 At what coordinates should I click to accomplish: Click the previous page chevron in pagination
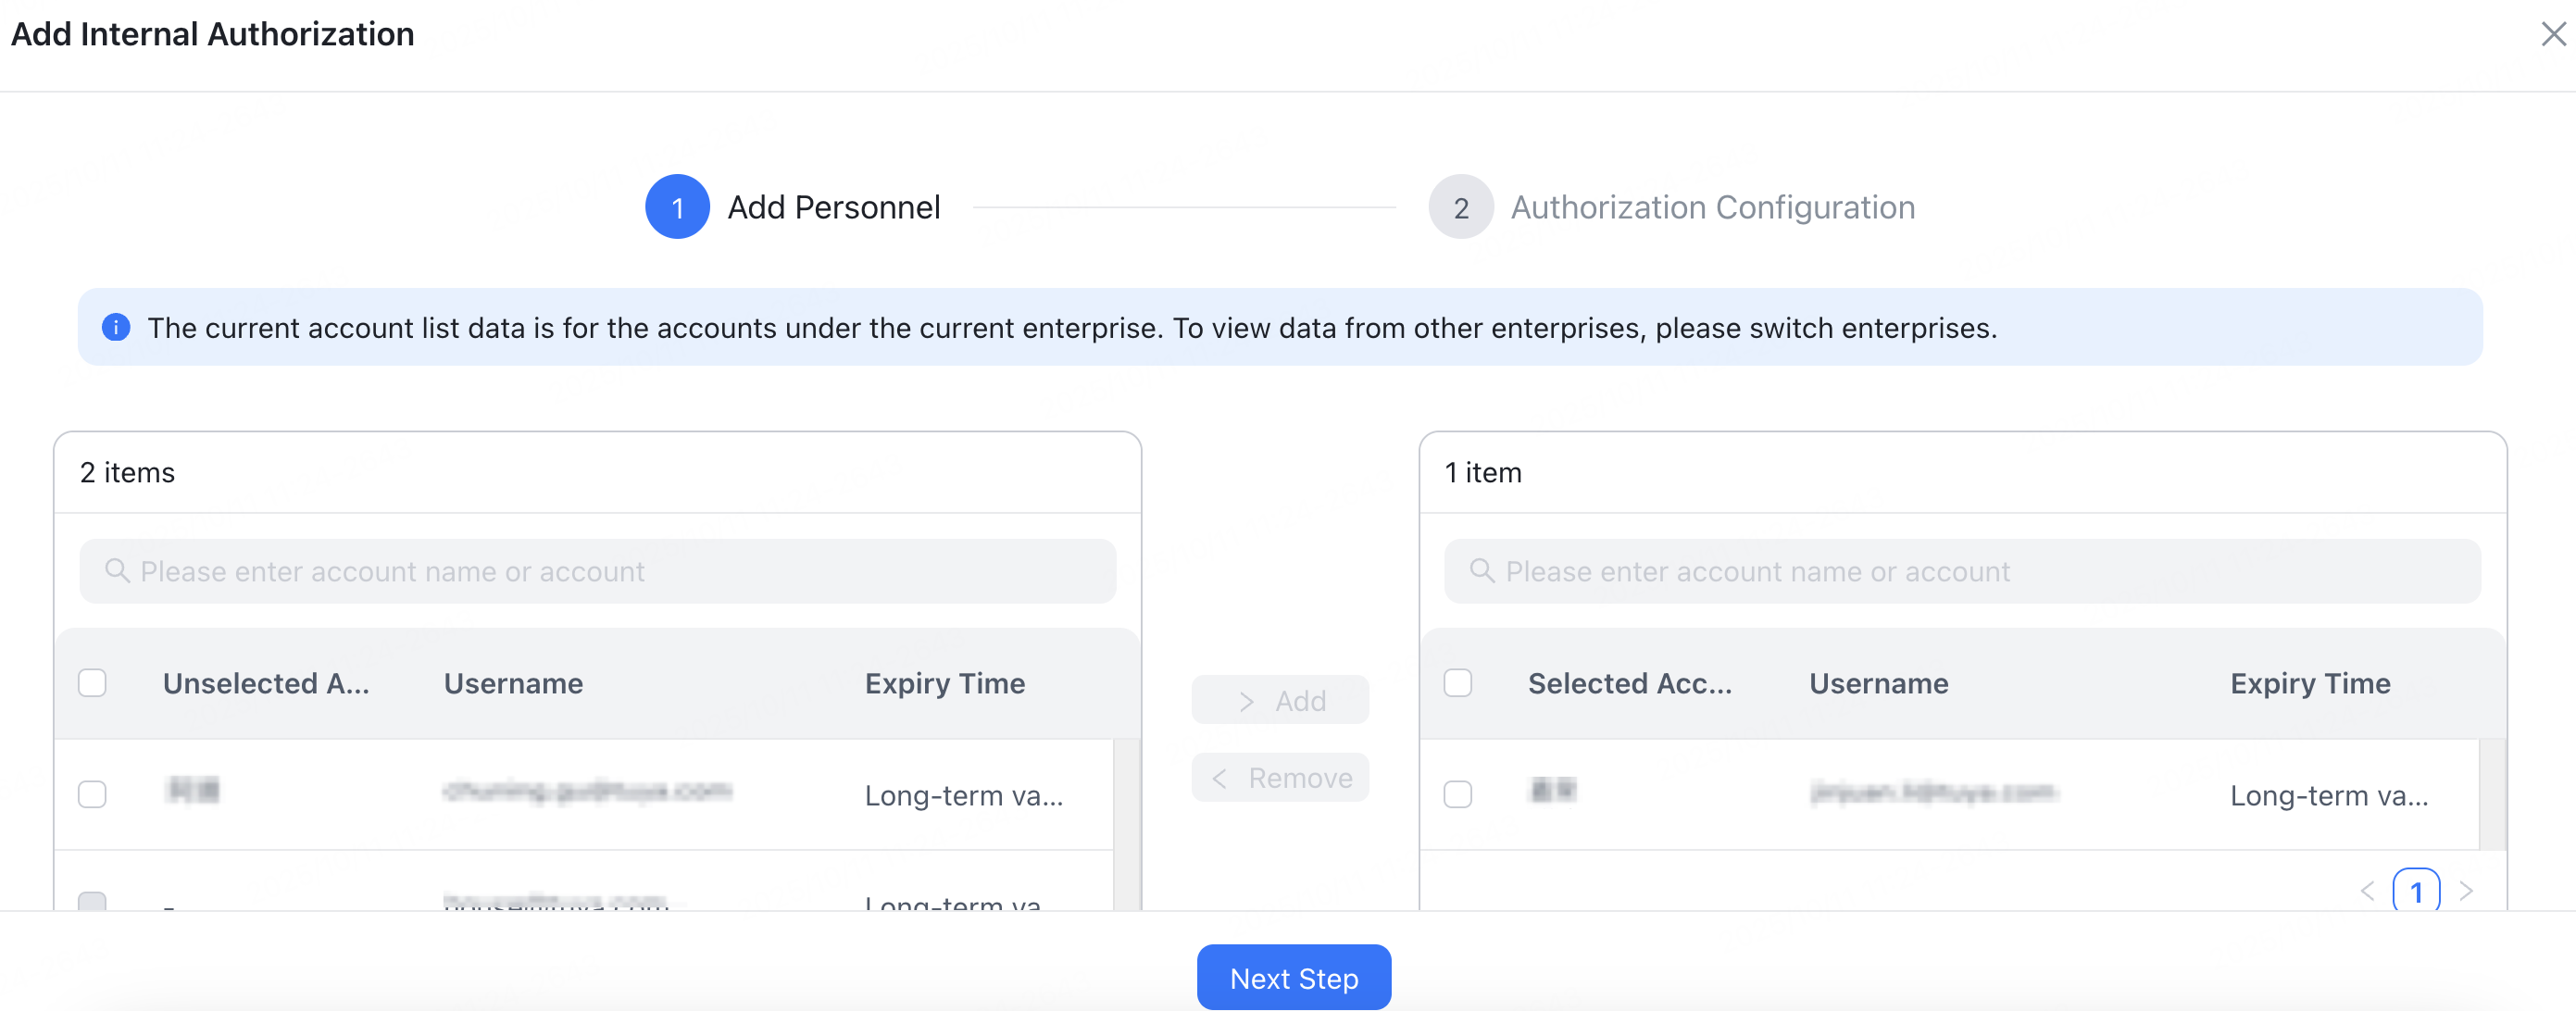click(x=2368, y=890)
